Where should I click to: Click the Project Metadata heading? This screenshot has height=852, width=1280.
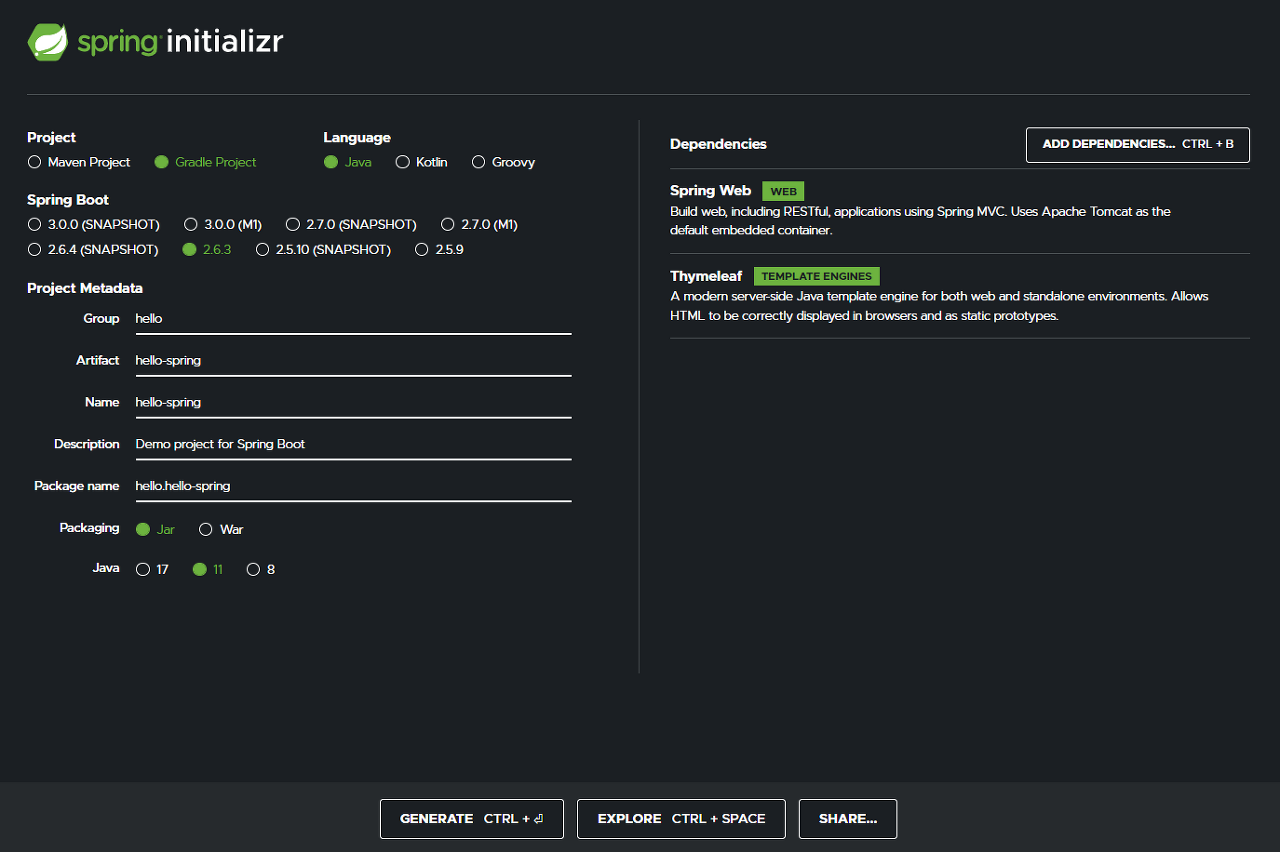(85, 288)
